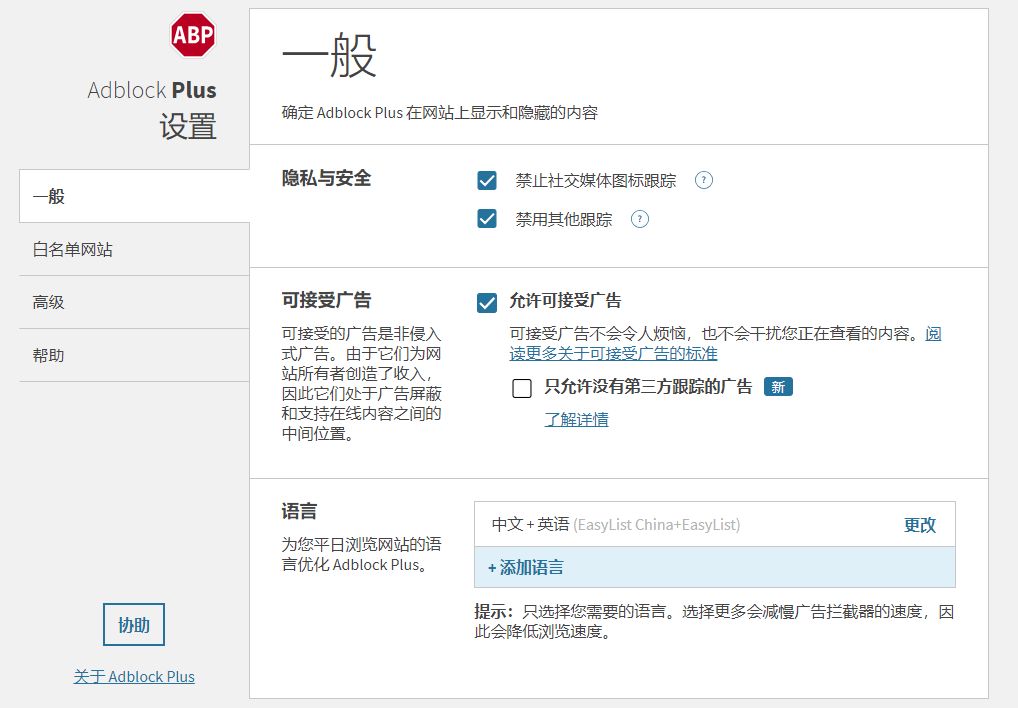Select the 一般 sidebar tab
Image resolution: width=1018 pixels, height=708 pixels.
tap(134, 196)
